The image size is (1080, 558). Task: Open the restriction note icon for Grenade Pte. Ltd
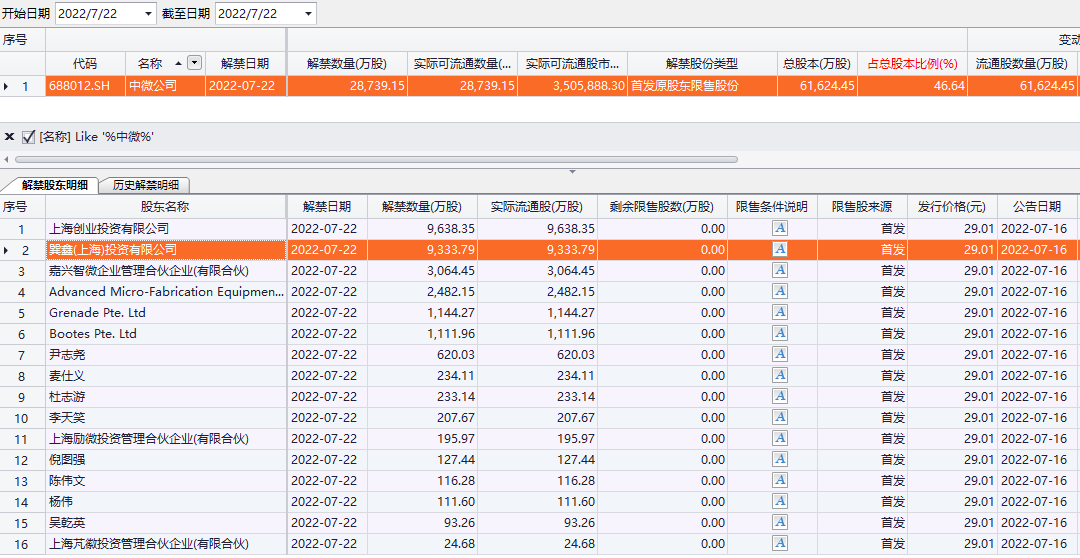click(x=780, y=313)
